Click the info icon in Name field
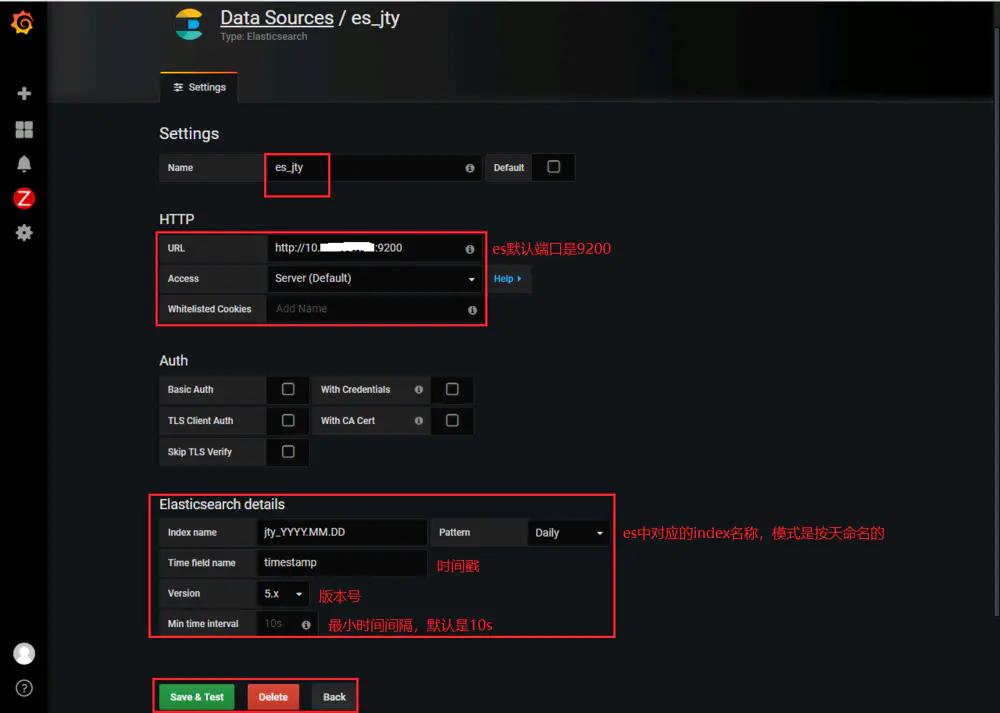The width and height of the screenshot is (1000, 713). pos(470,168)
